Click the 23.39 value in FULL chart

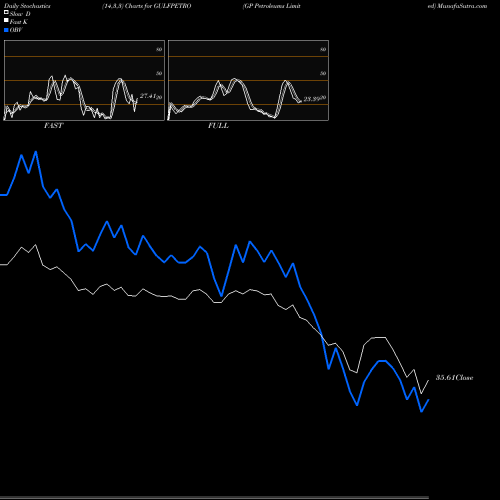point(312,99)
